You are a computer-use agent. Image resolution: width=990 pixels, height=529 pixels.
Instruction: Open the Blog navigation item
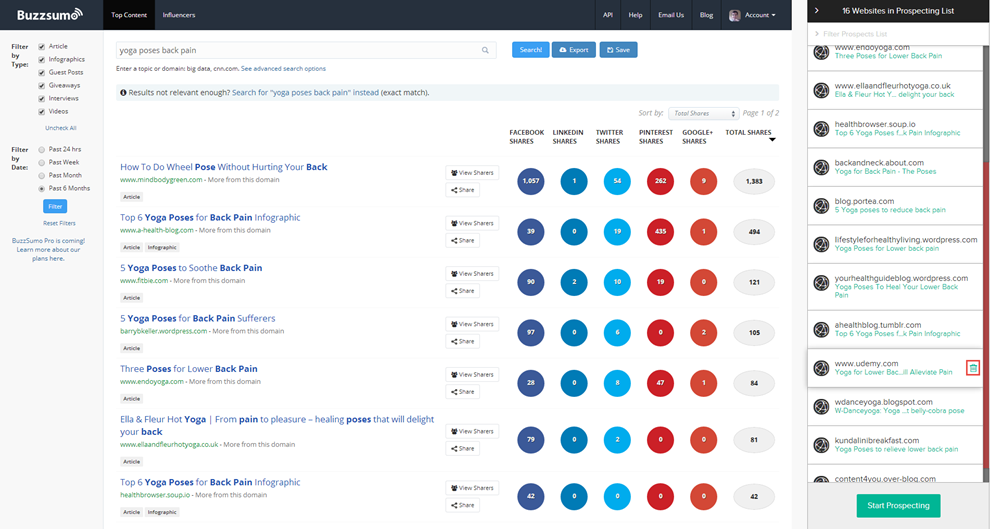pyautogui.click(x=707, y=15)
